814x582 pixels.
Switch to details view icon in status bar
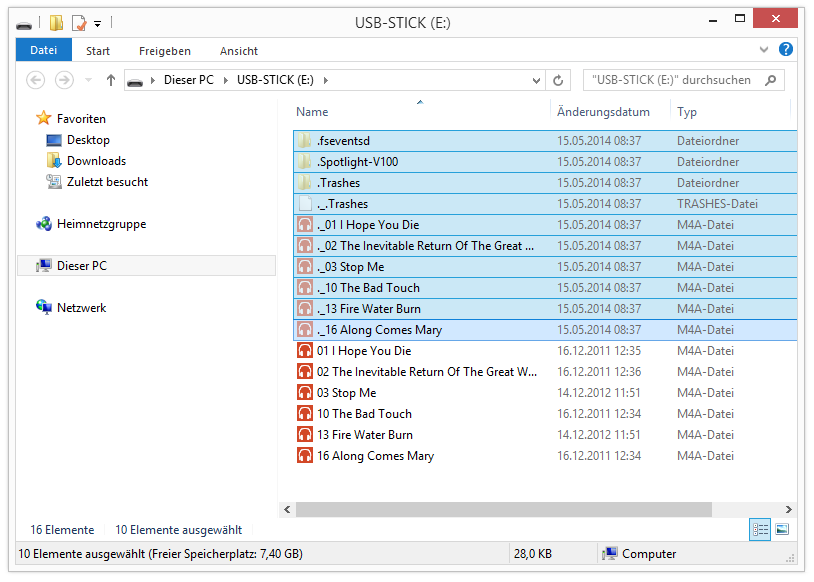click(760, 529)
